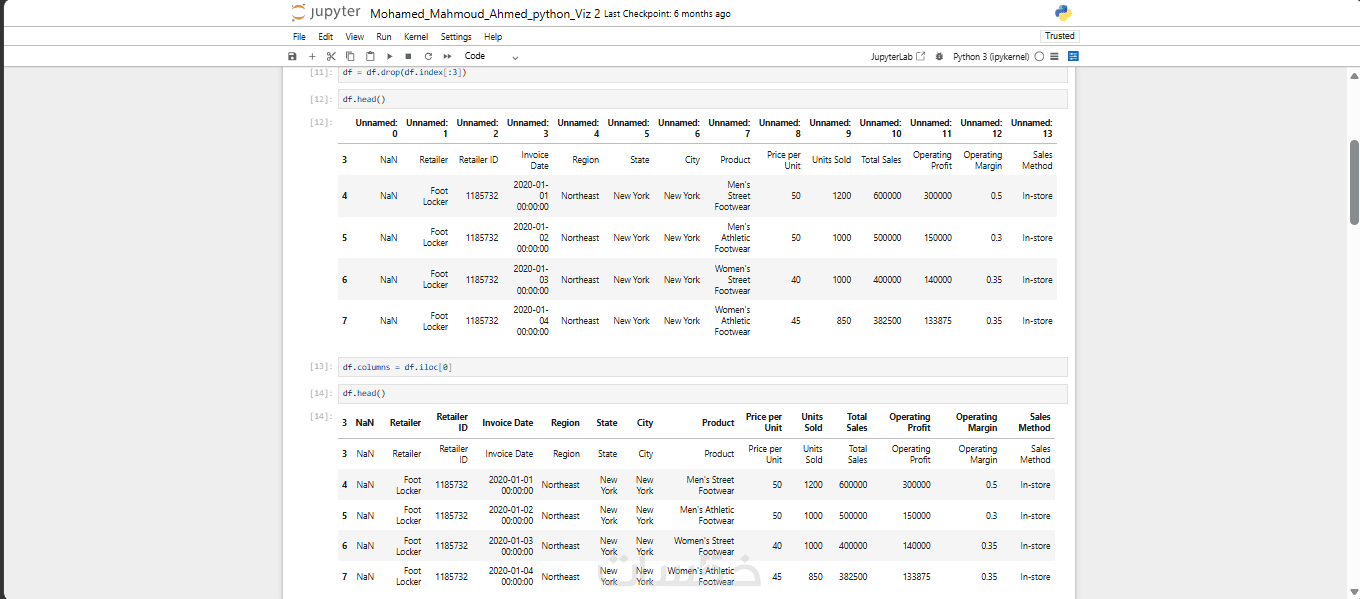This screenshot has width=1360, height=599.
Task: Open the File menu
Action: tap(299, 37)
